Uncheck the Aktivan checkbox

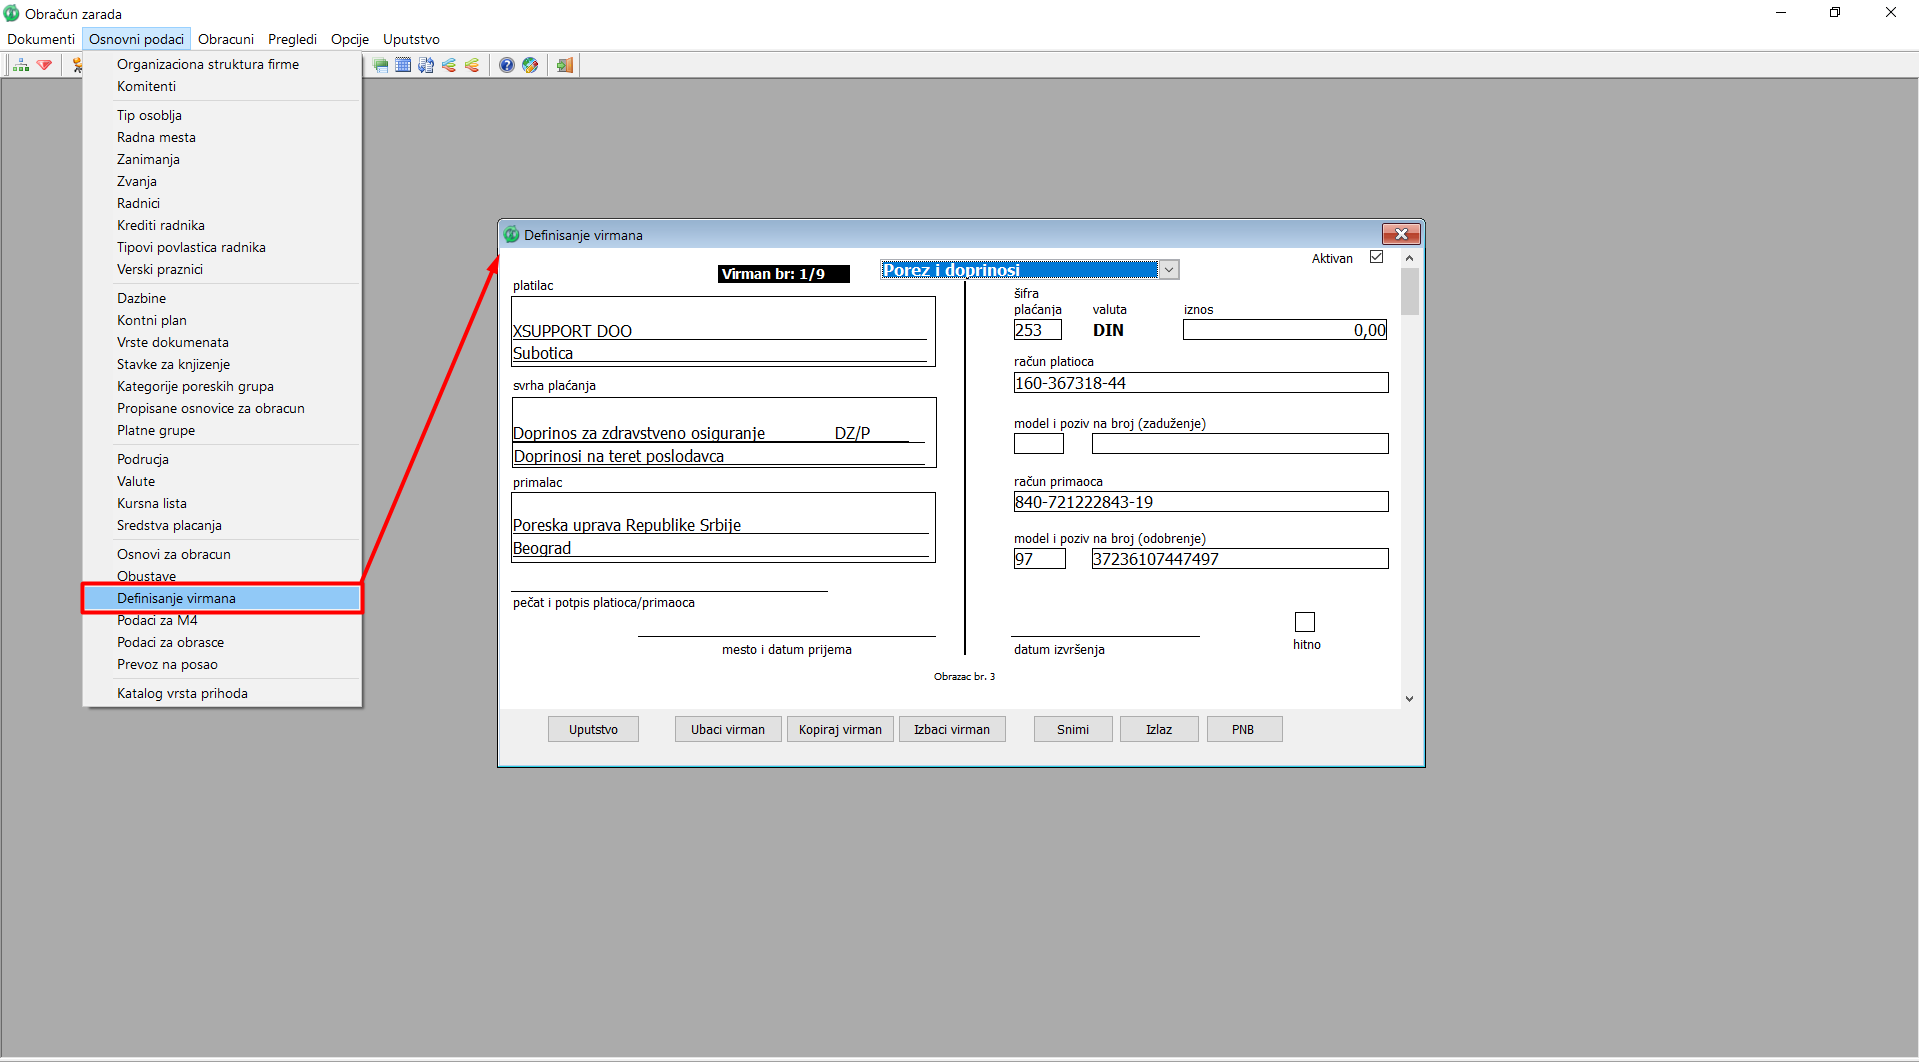1376,257
